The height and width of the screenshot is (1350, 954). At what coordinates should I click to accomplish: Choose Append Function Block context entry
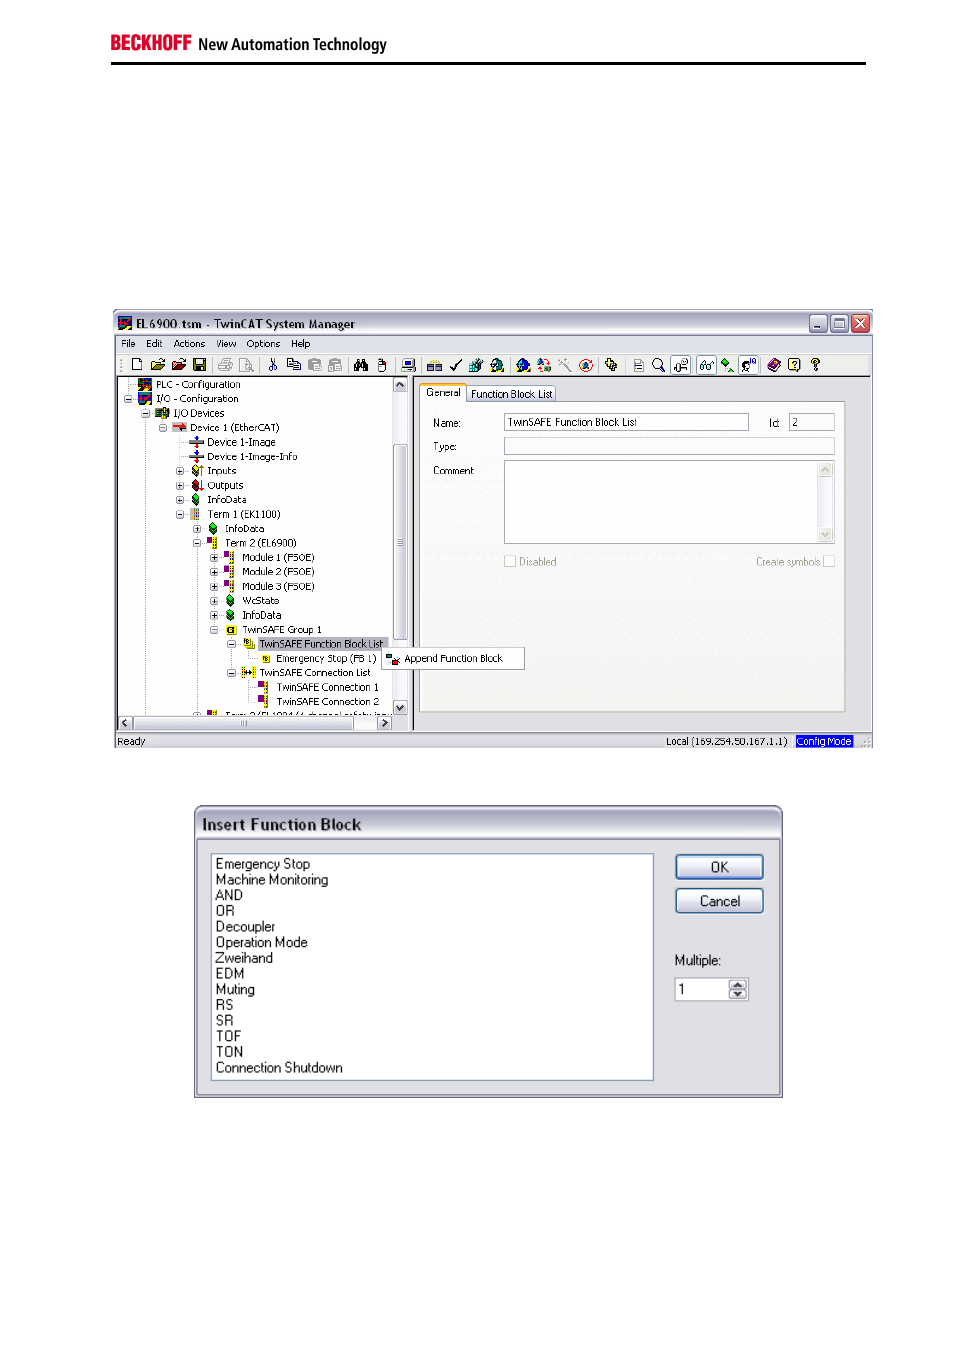(453, 659)
